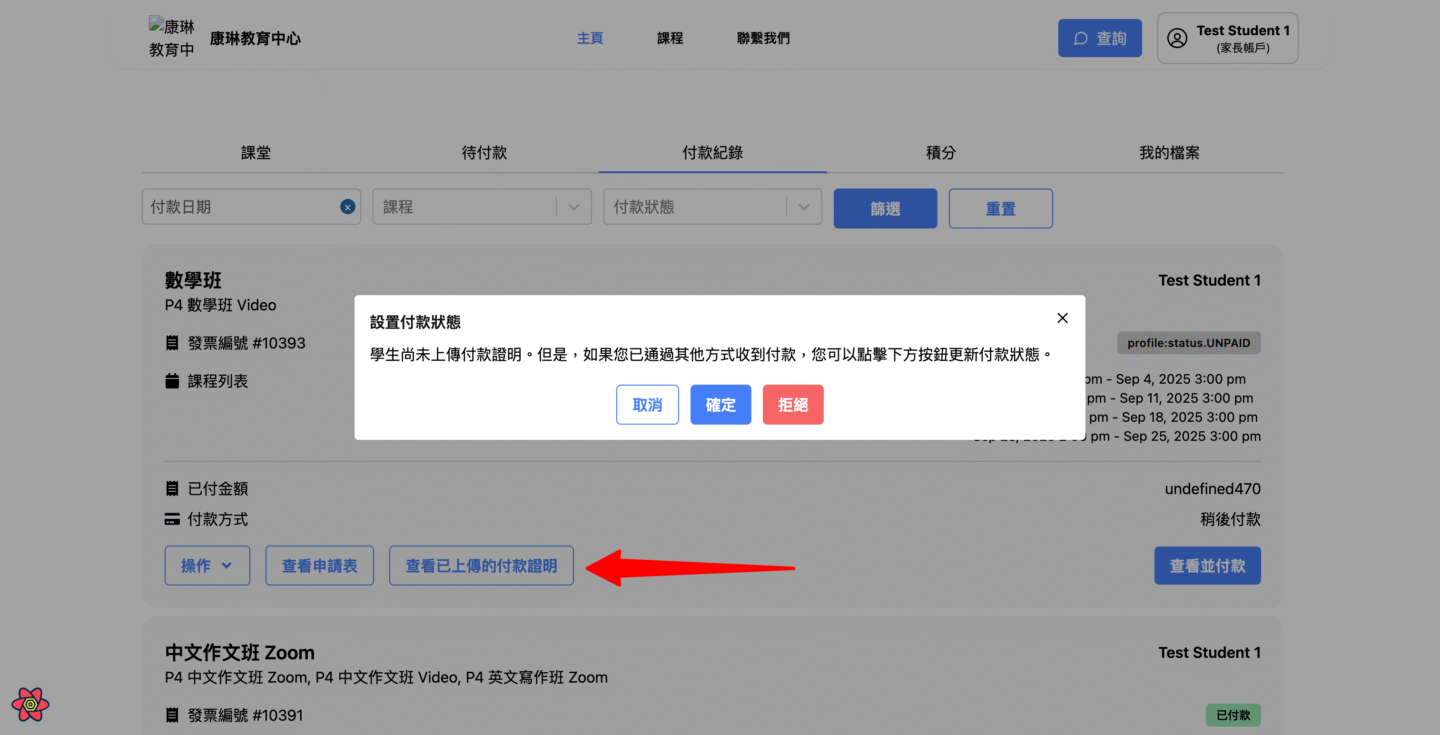The image size is (1440, 735).
Task: Confirm with the blue 確定 button
Action: 720,405
